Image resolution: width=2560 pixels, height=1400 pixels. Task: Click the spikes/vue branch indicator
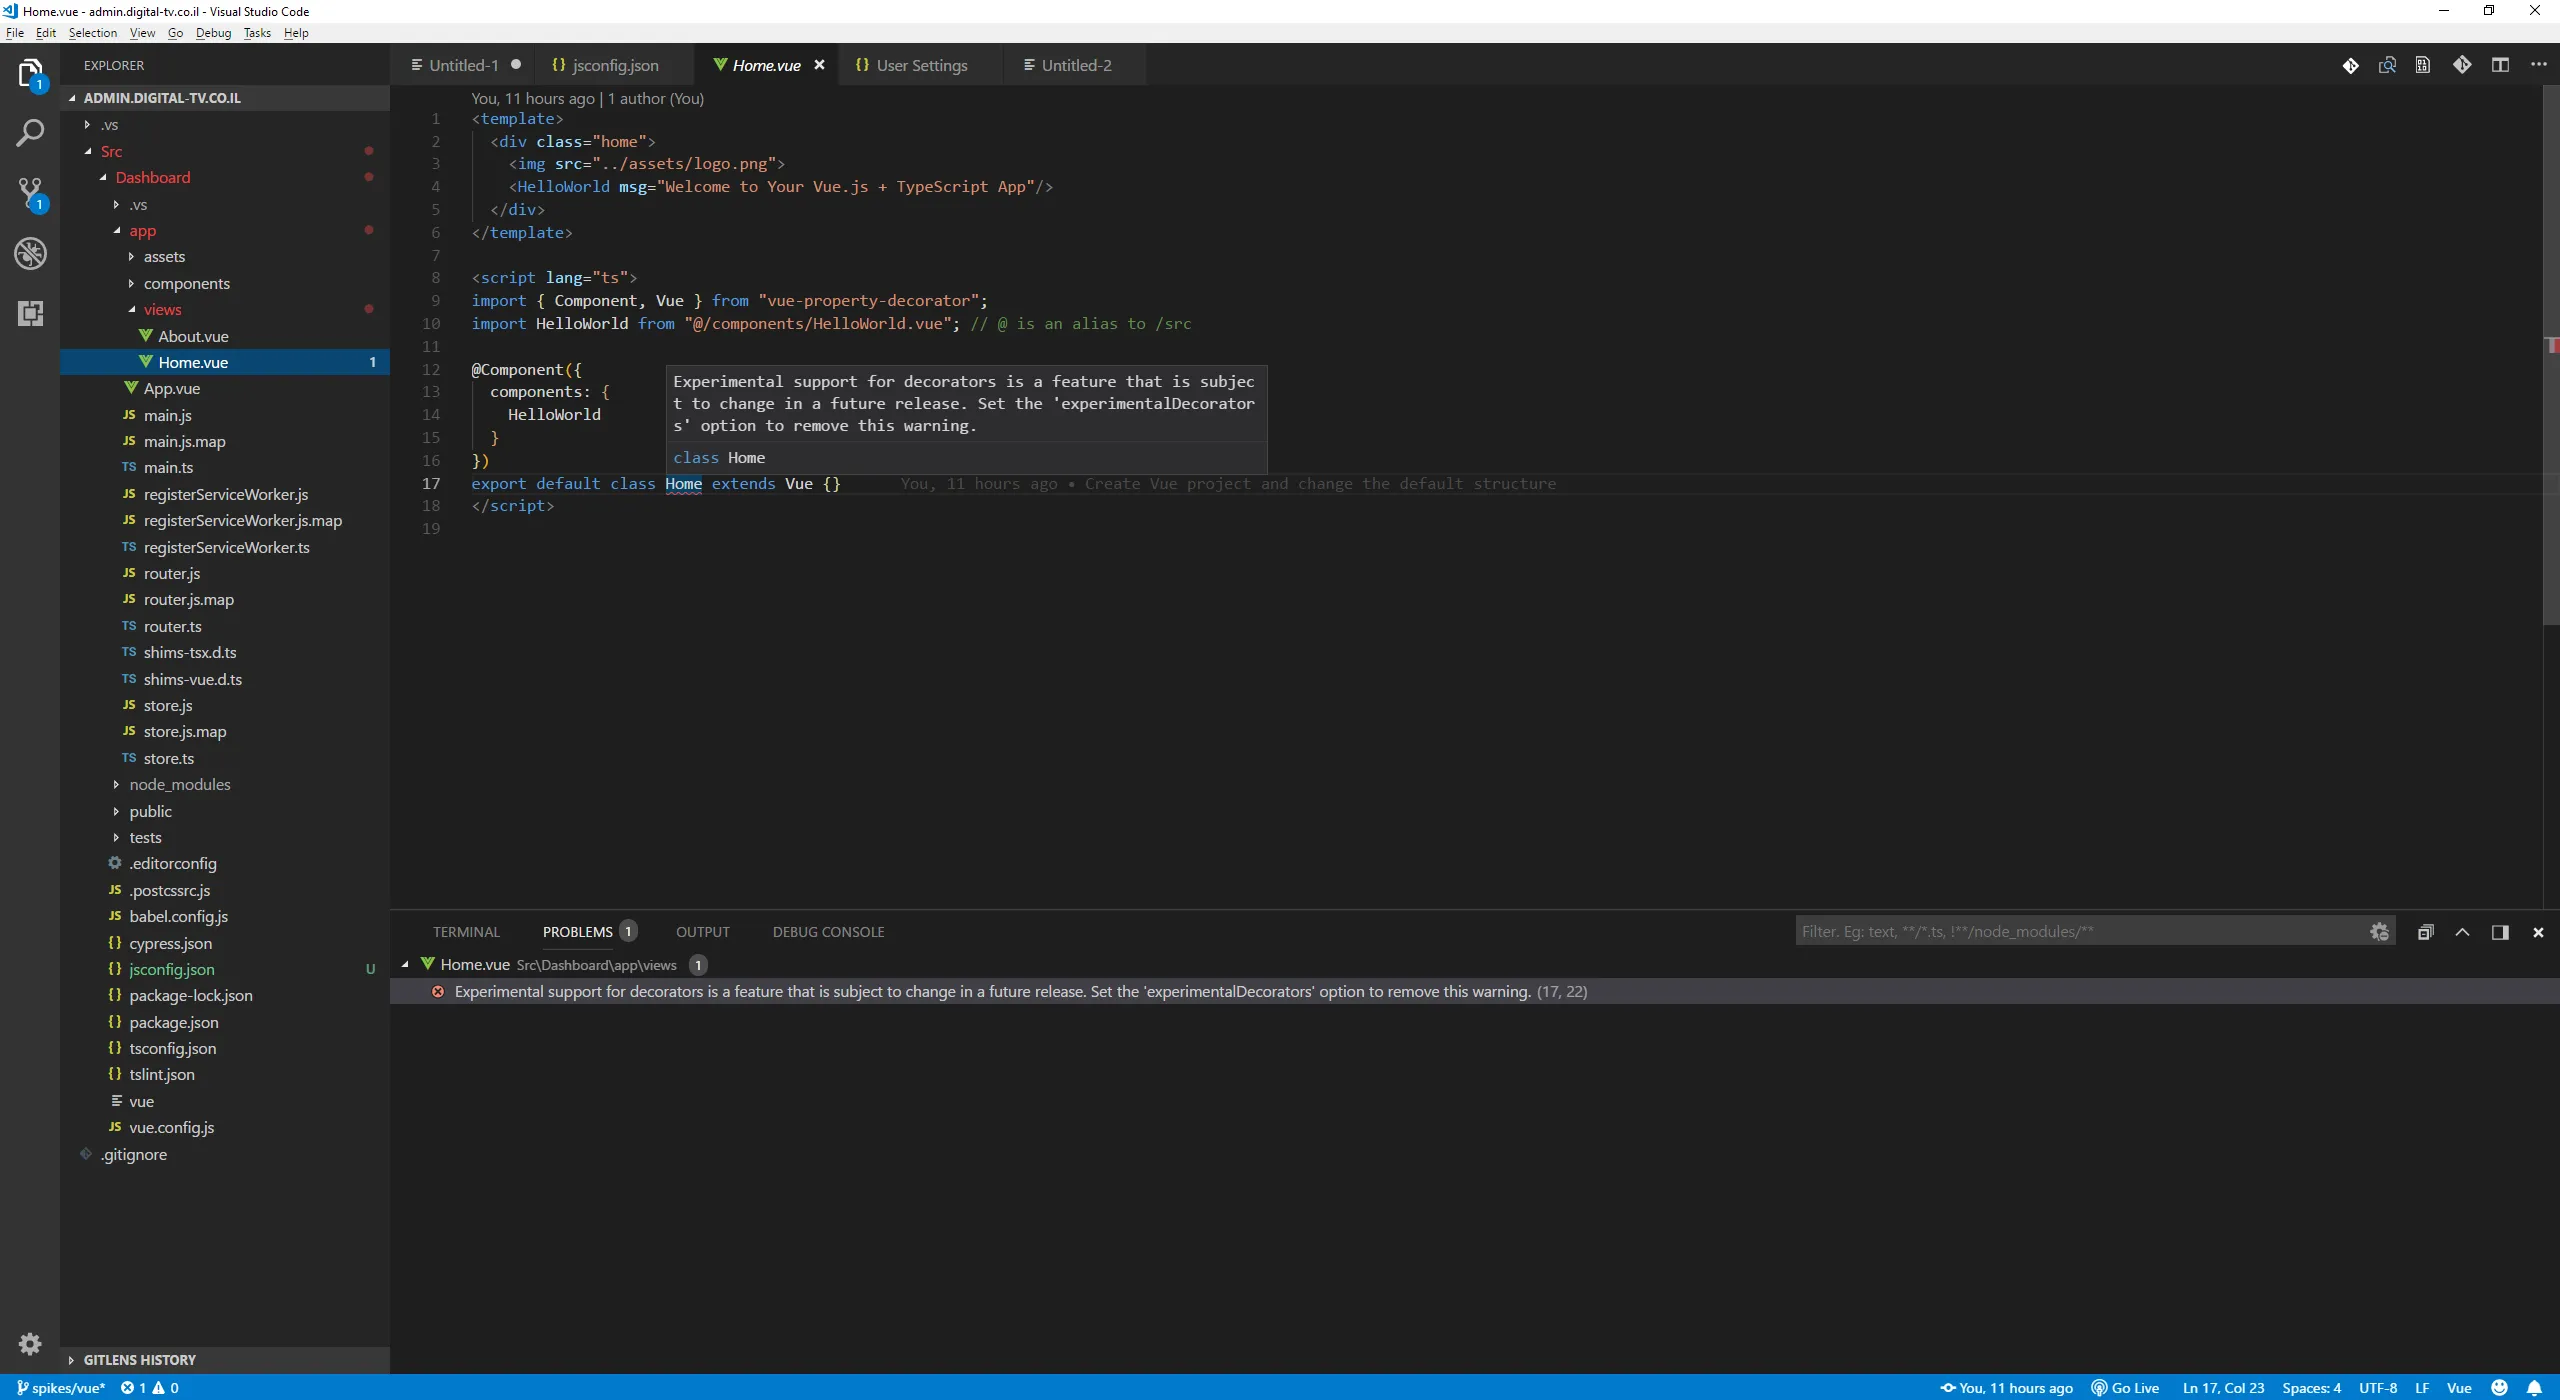click(x=62, y=1388)
